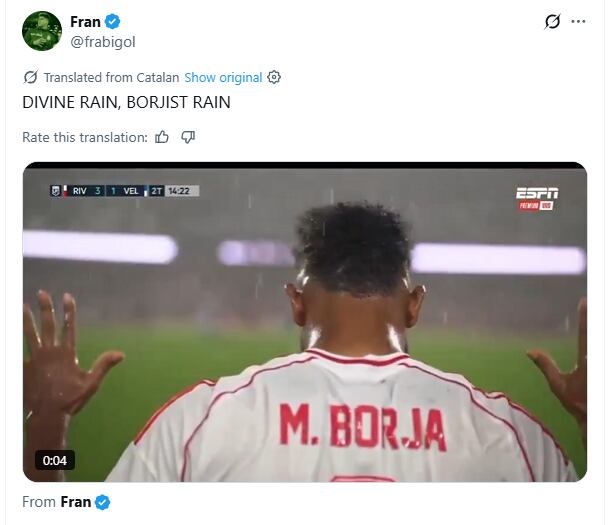Click the ESPN Premium logo in video
This screenshot has width=616, height=525.
tap(537, 198)
